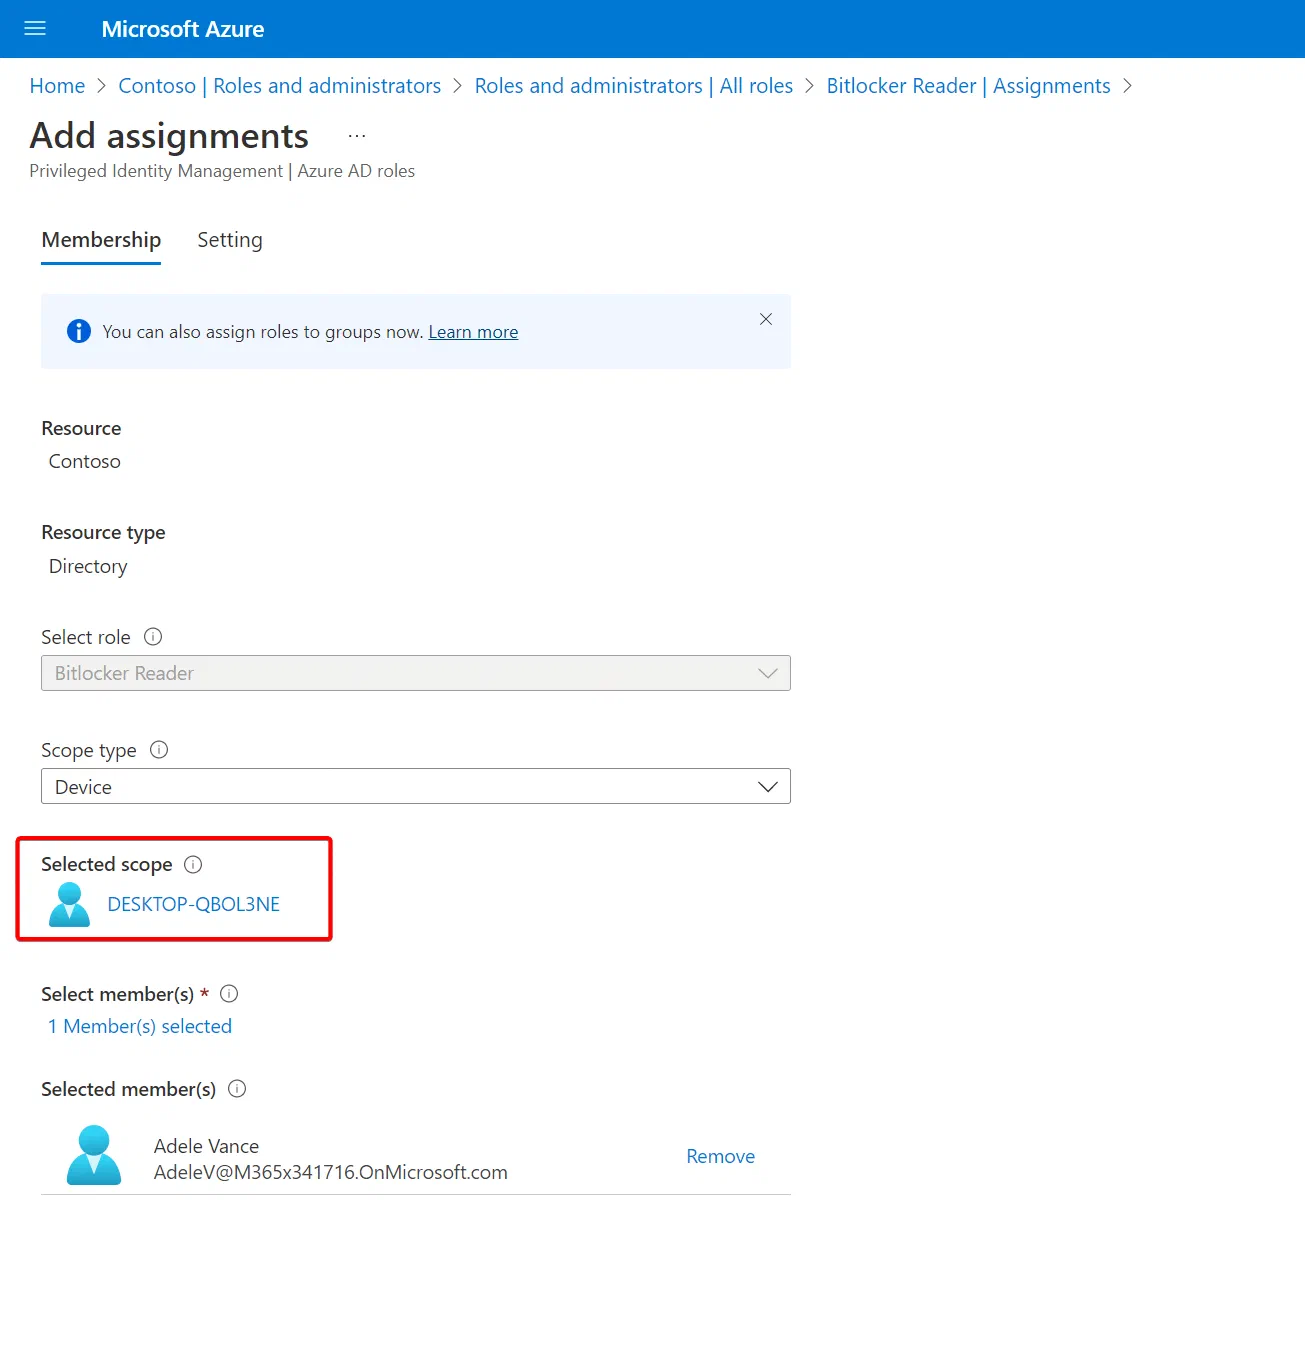
Task: Click the Adele Vance name text
Action: (206, 1146)
